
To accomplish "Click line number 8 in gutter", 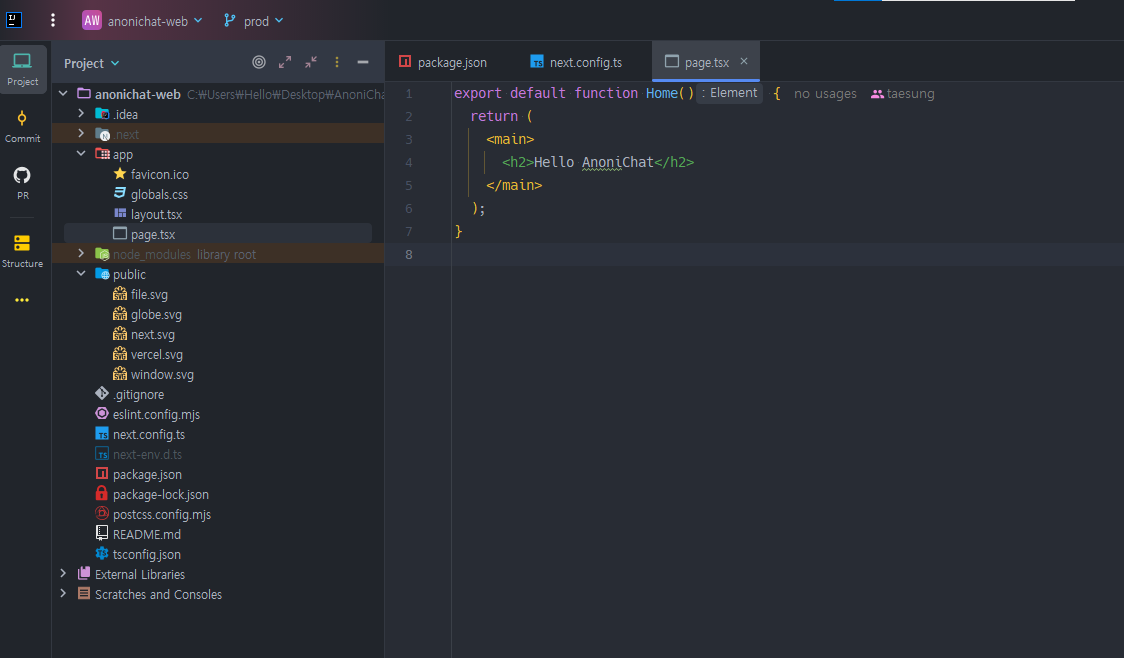I will [x=409, y=254].
